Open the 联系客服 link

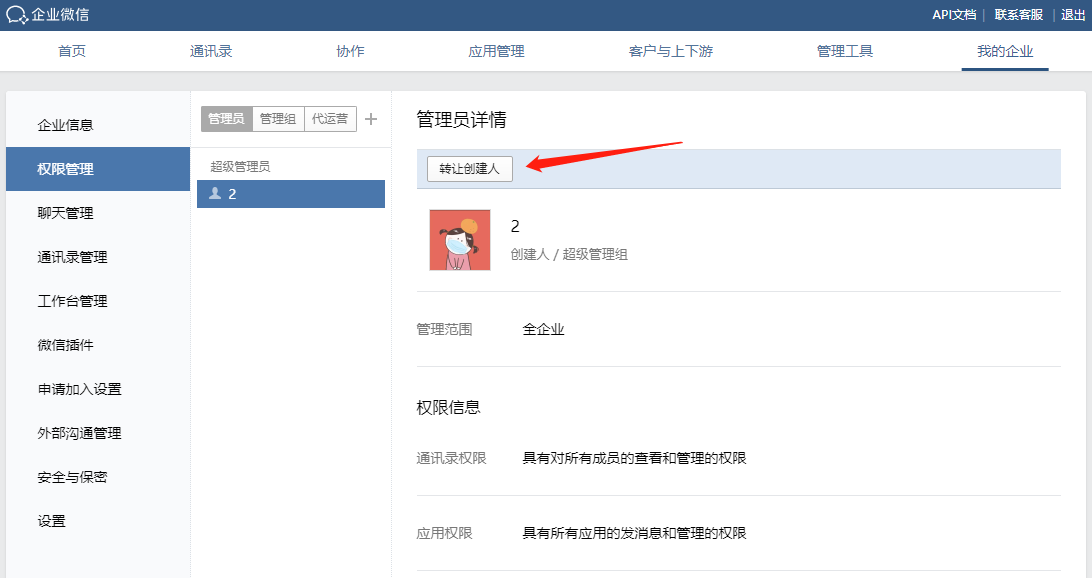(1018, 15)
